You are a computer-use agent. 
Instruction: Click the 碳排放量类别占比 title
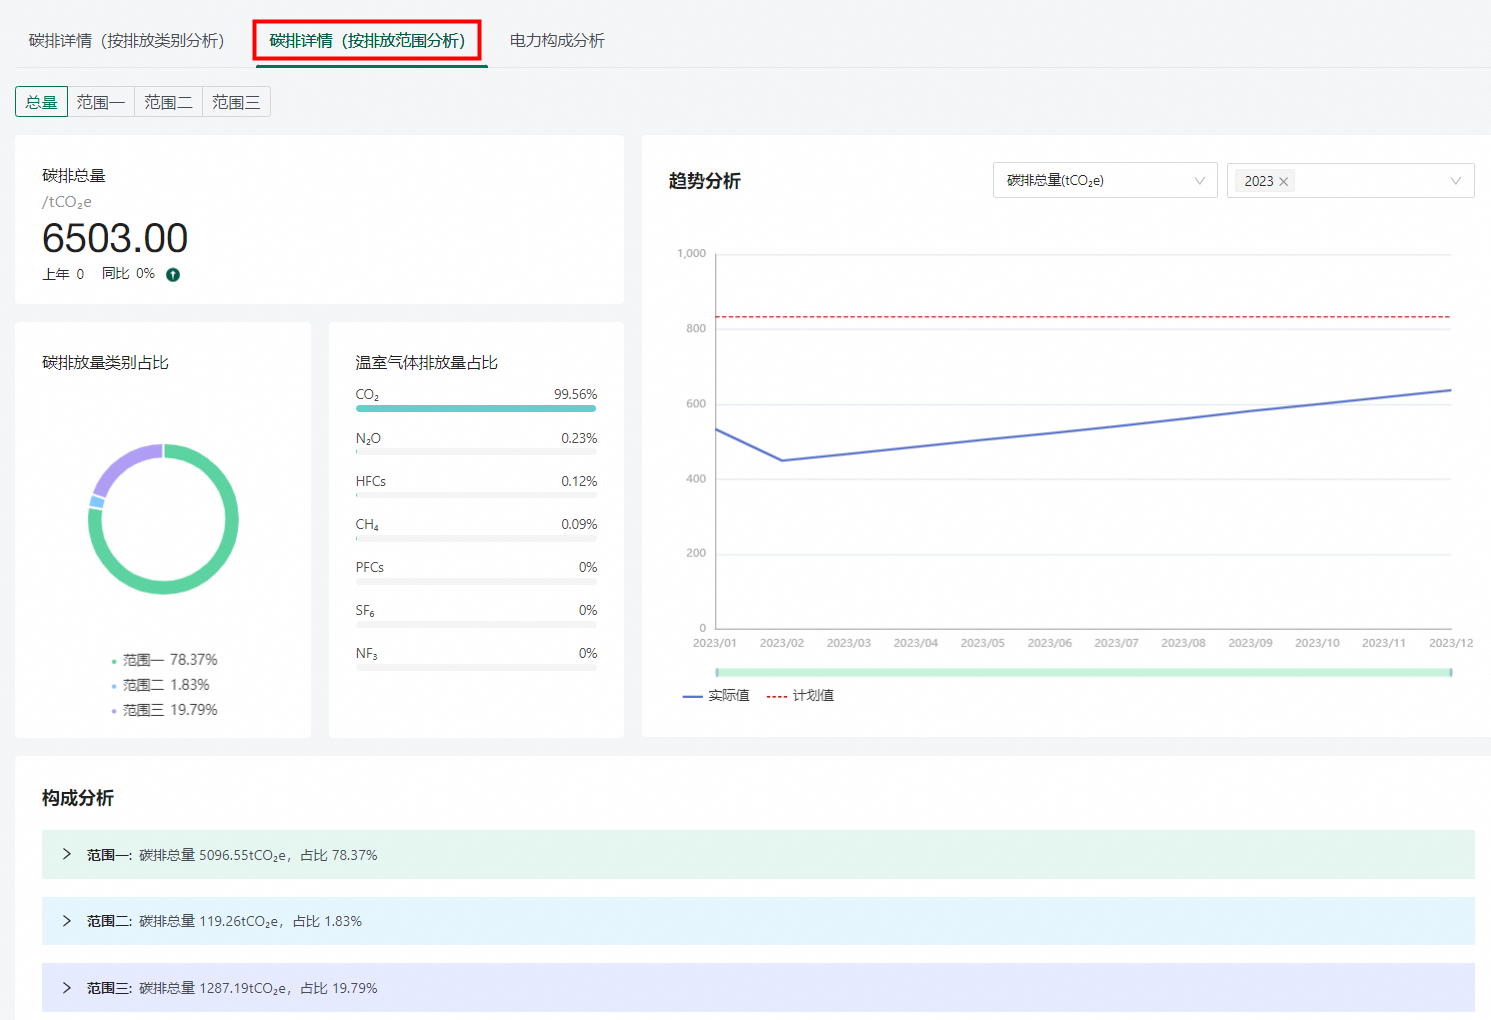[x=105, y=363]
